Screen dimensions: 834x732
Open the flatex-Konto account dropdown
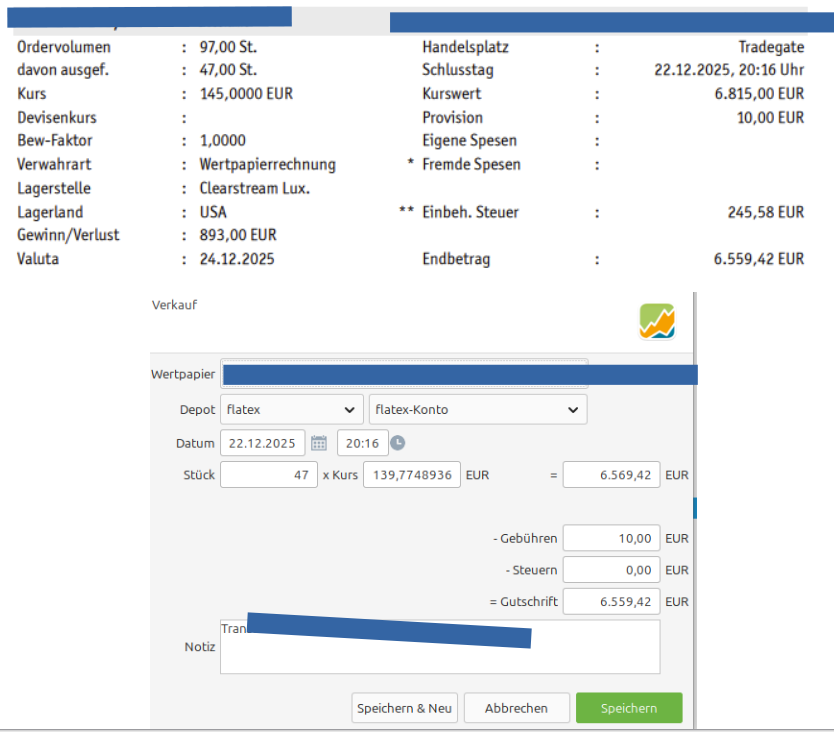pos(477,410)
